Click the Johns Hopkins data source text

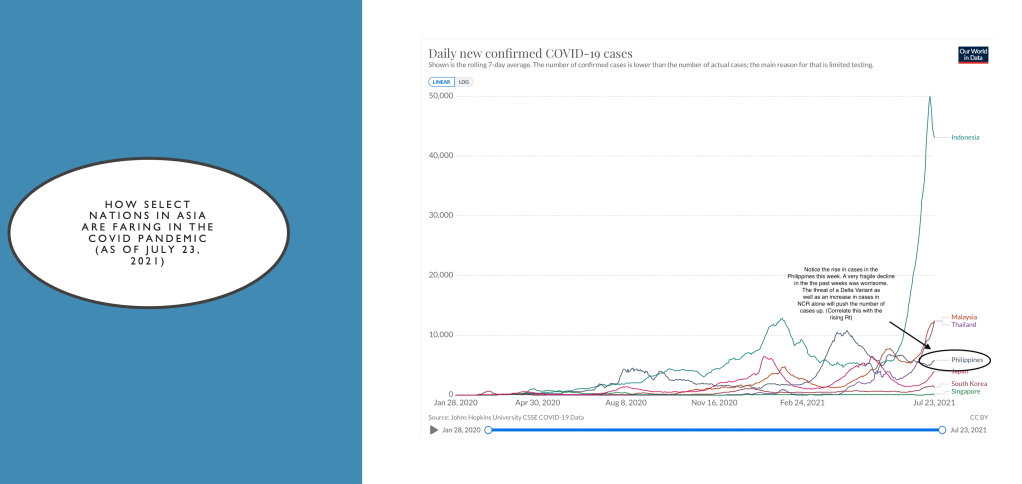pyautogui.click(x=505, y=416)
